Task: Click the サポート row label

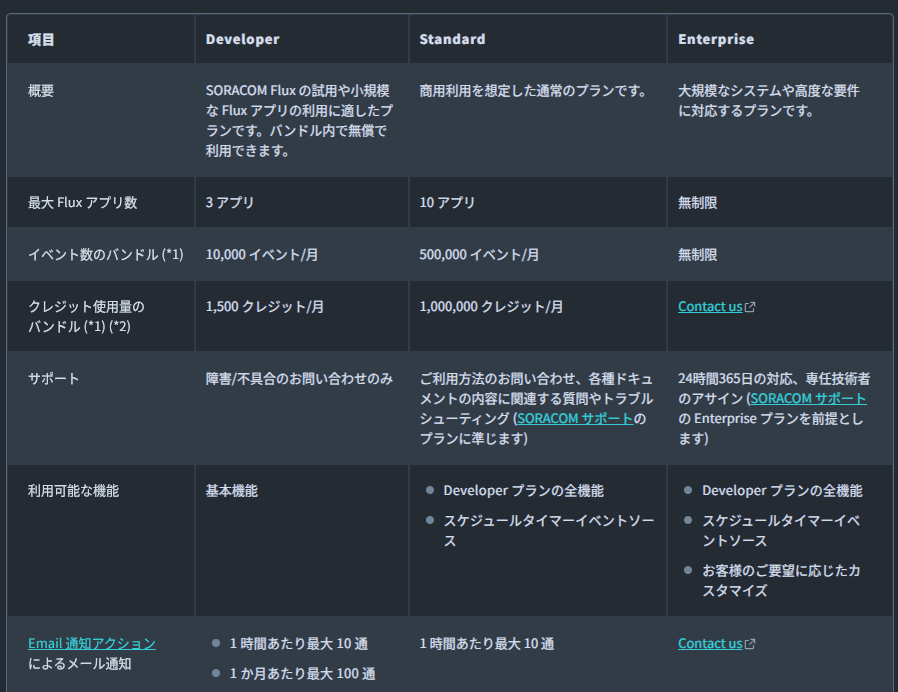Action: pyautogui.click(x=53, y=379)
